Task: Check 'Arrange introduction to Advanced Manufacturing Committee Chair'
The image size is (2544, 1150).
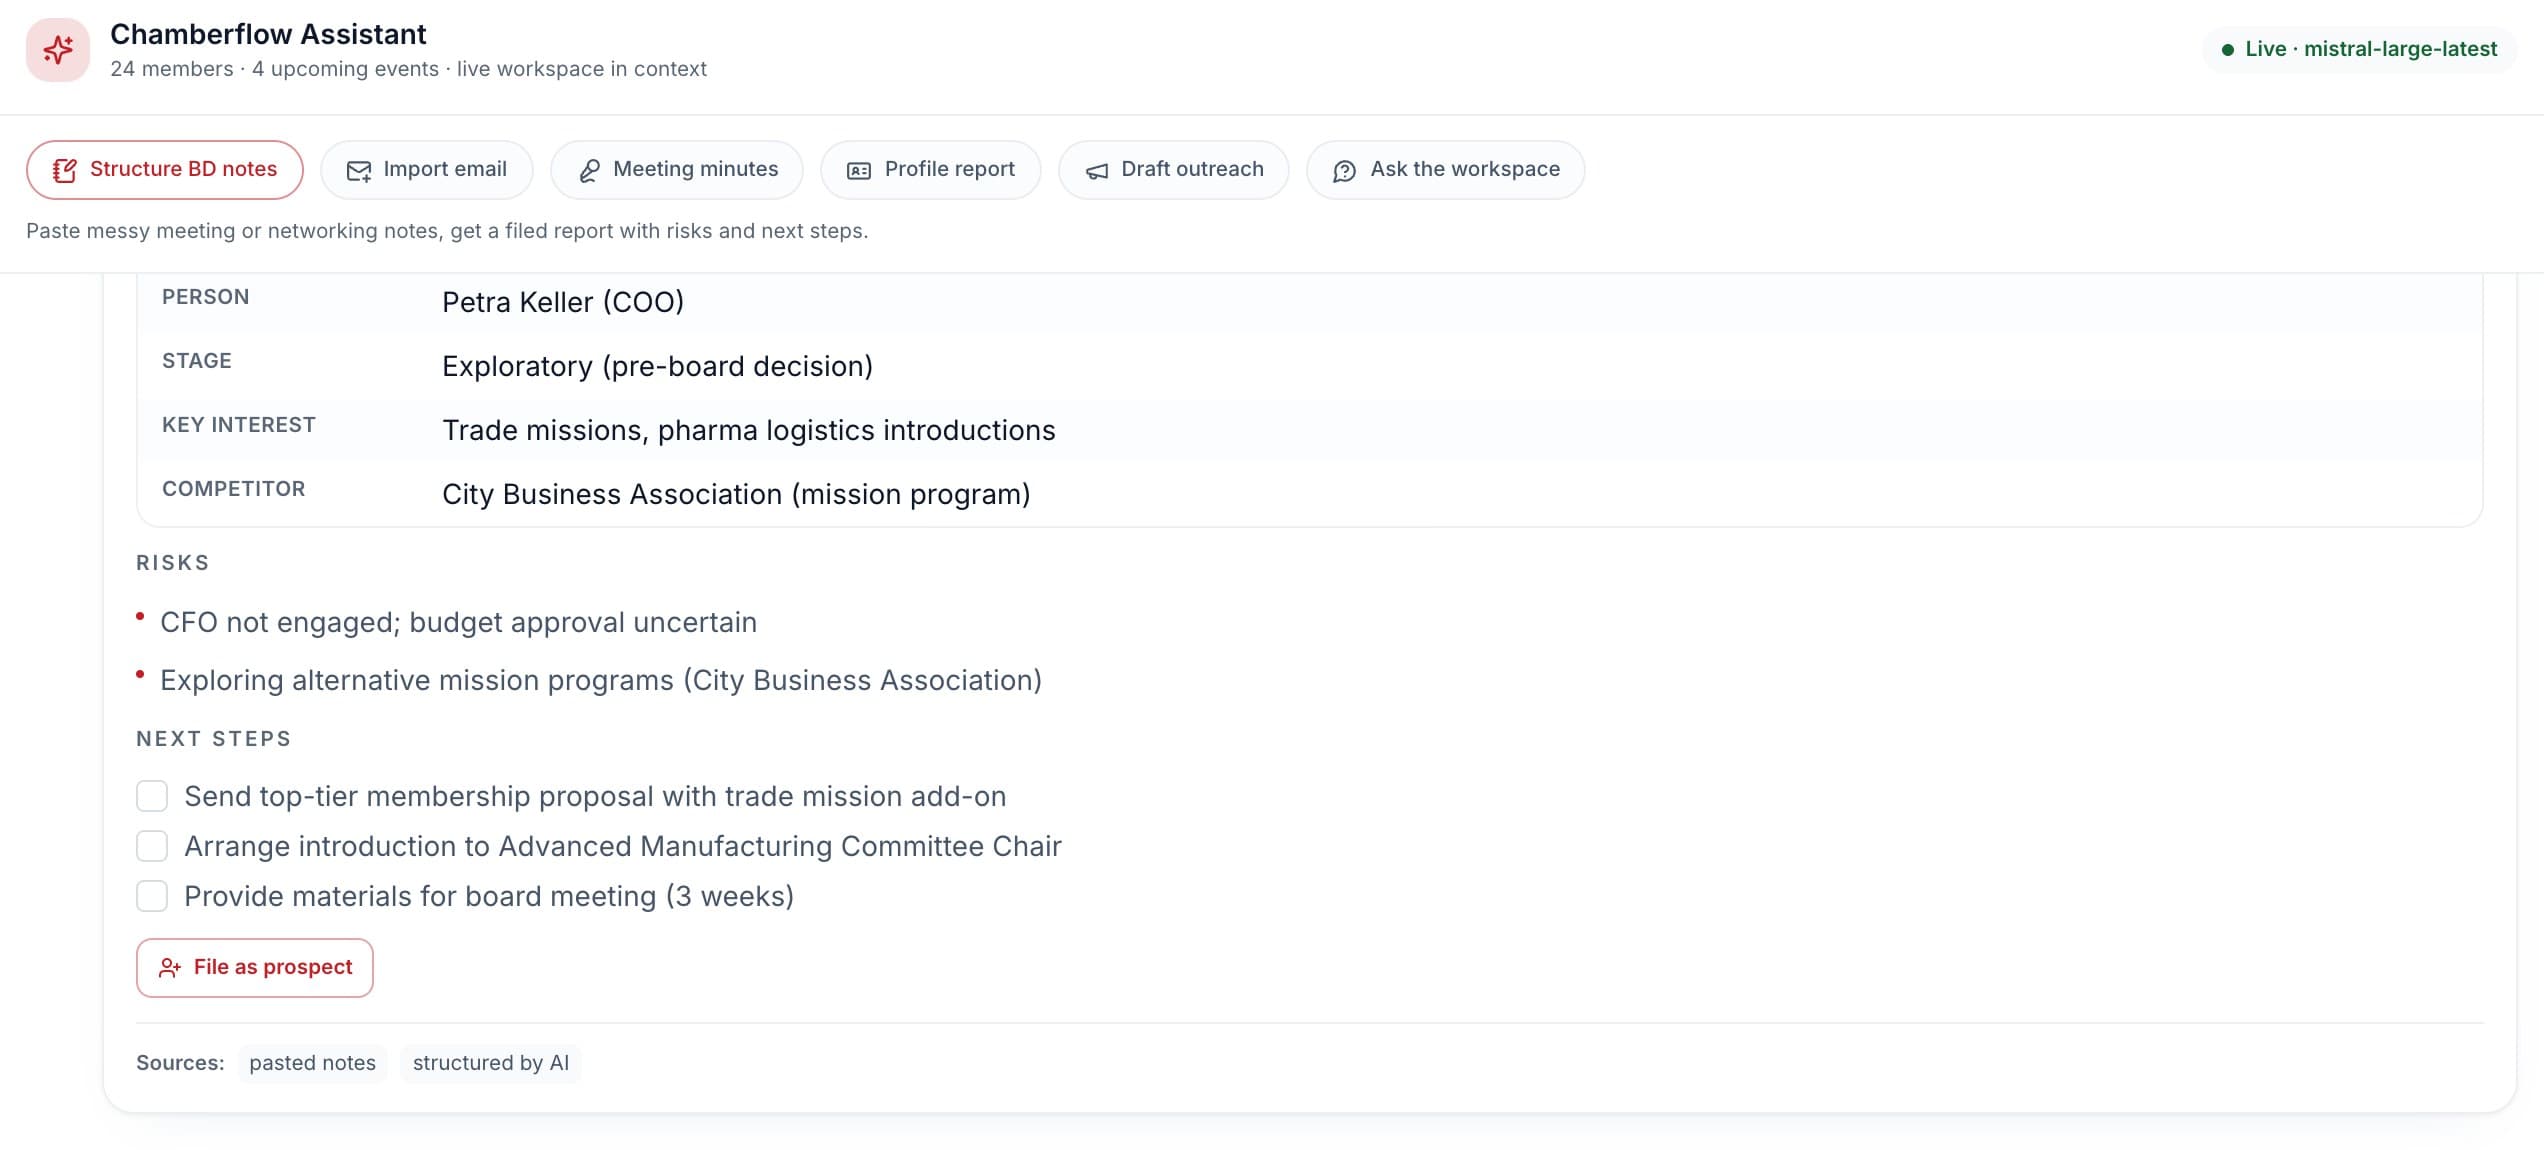Action: click(152, 846)
